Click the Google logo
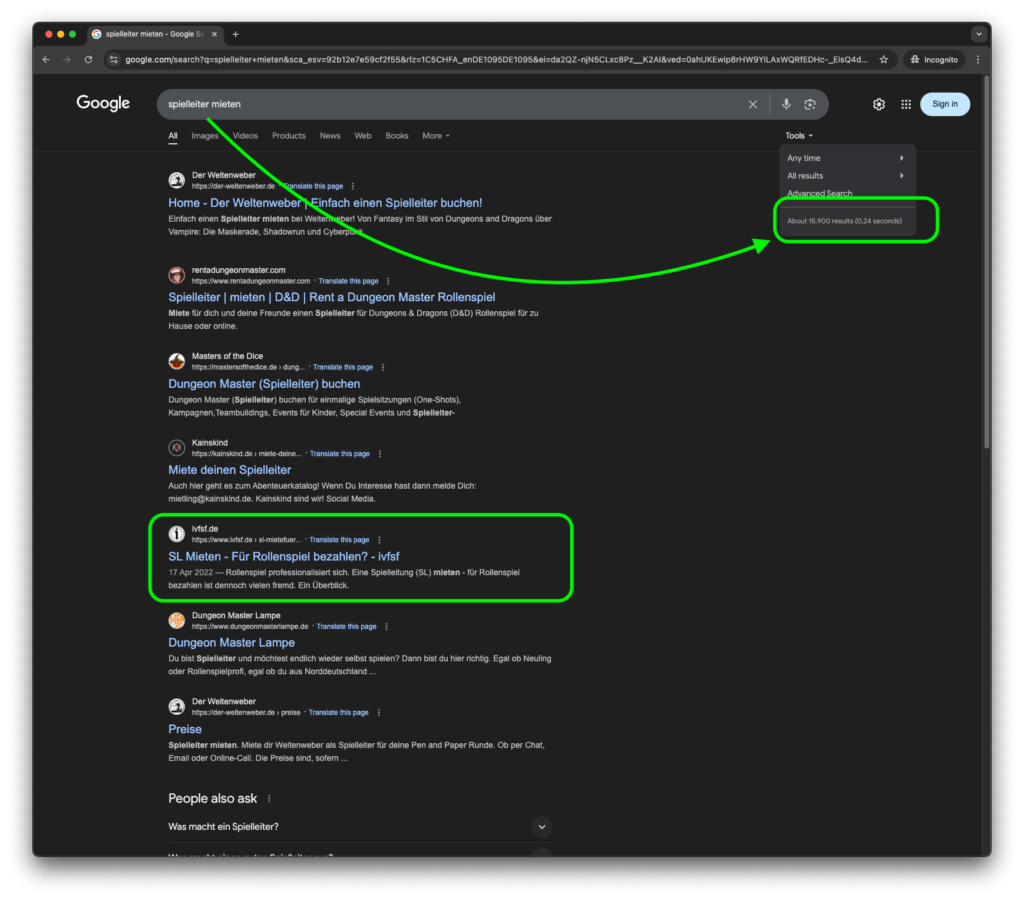Image resolution: width=1024 pixels, height=900 pixels. tap(103, 104)
